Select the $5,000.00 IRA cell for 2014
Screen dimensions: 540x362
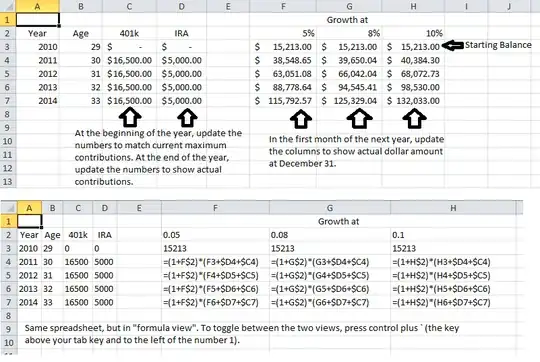tap(181, 101)
